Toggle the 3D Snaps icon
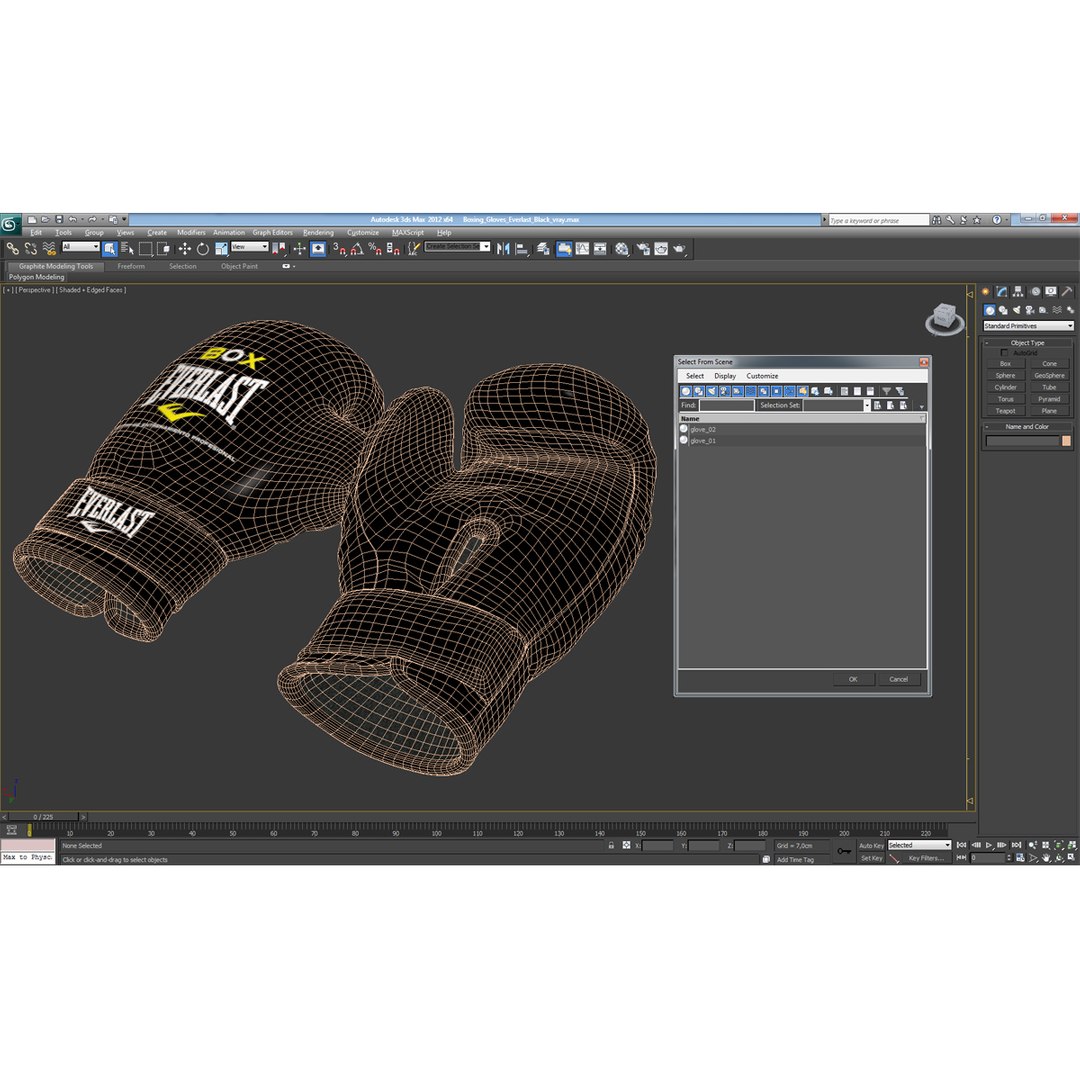Image resolution: width=1080 pixels, height=1080 pixels. [x=339, y=249]
